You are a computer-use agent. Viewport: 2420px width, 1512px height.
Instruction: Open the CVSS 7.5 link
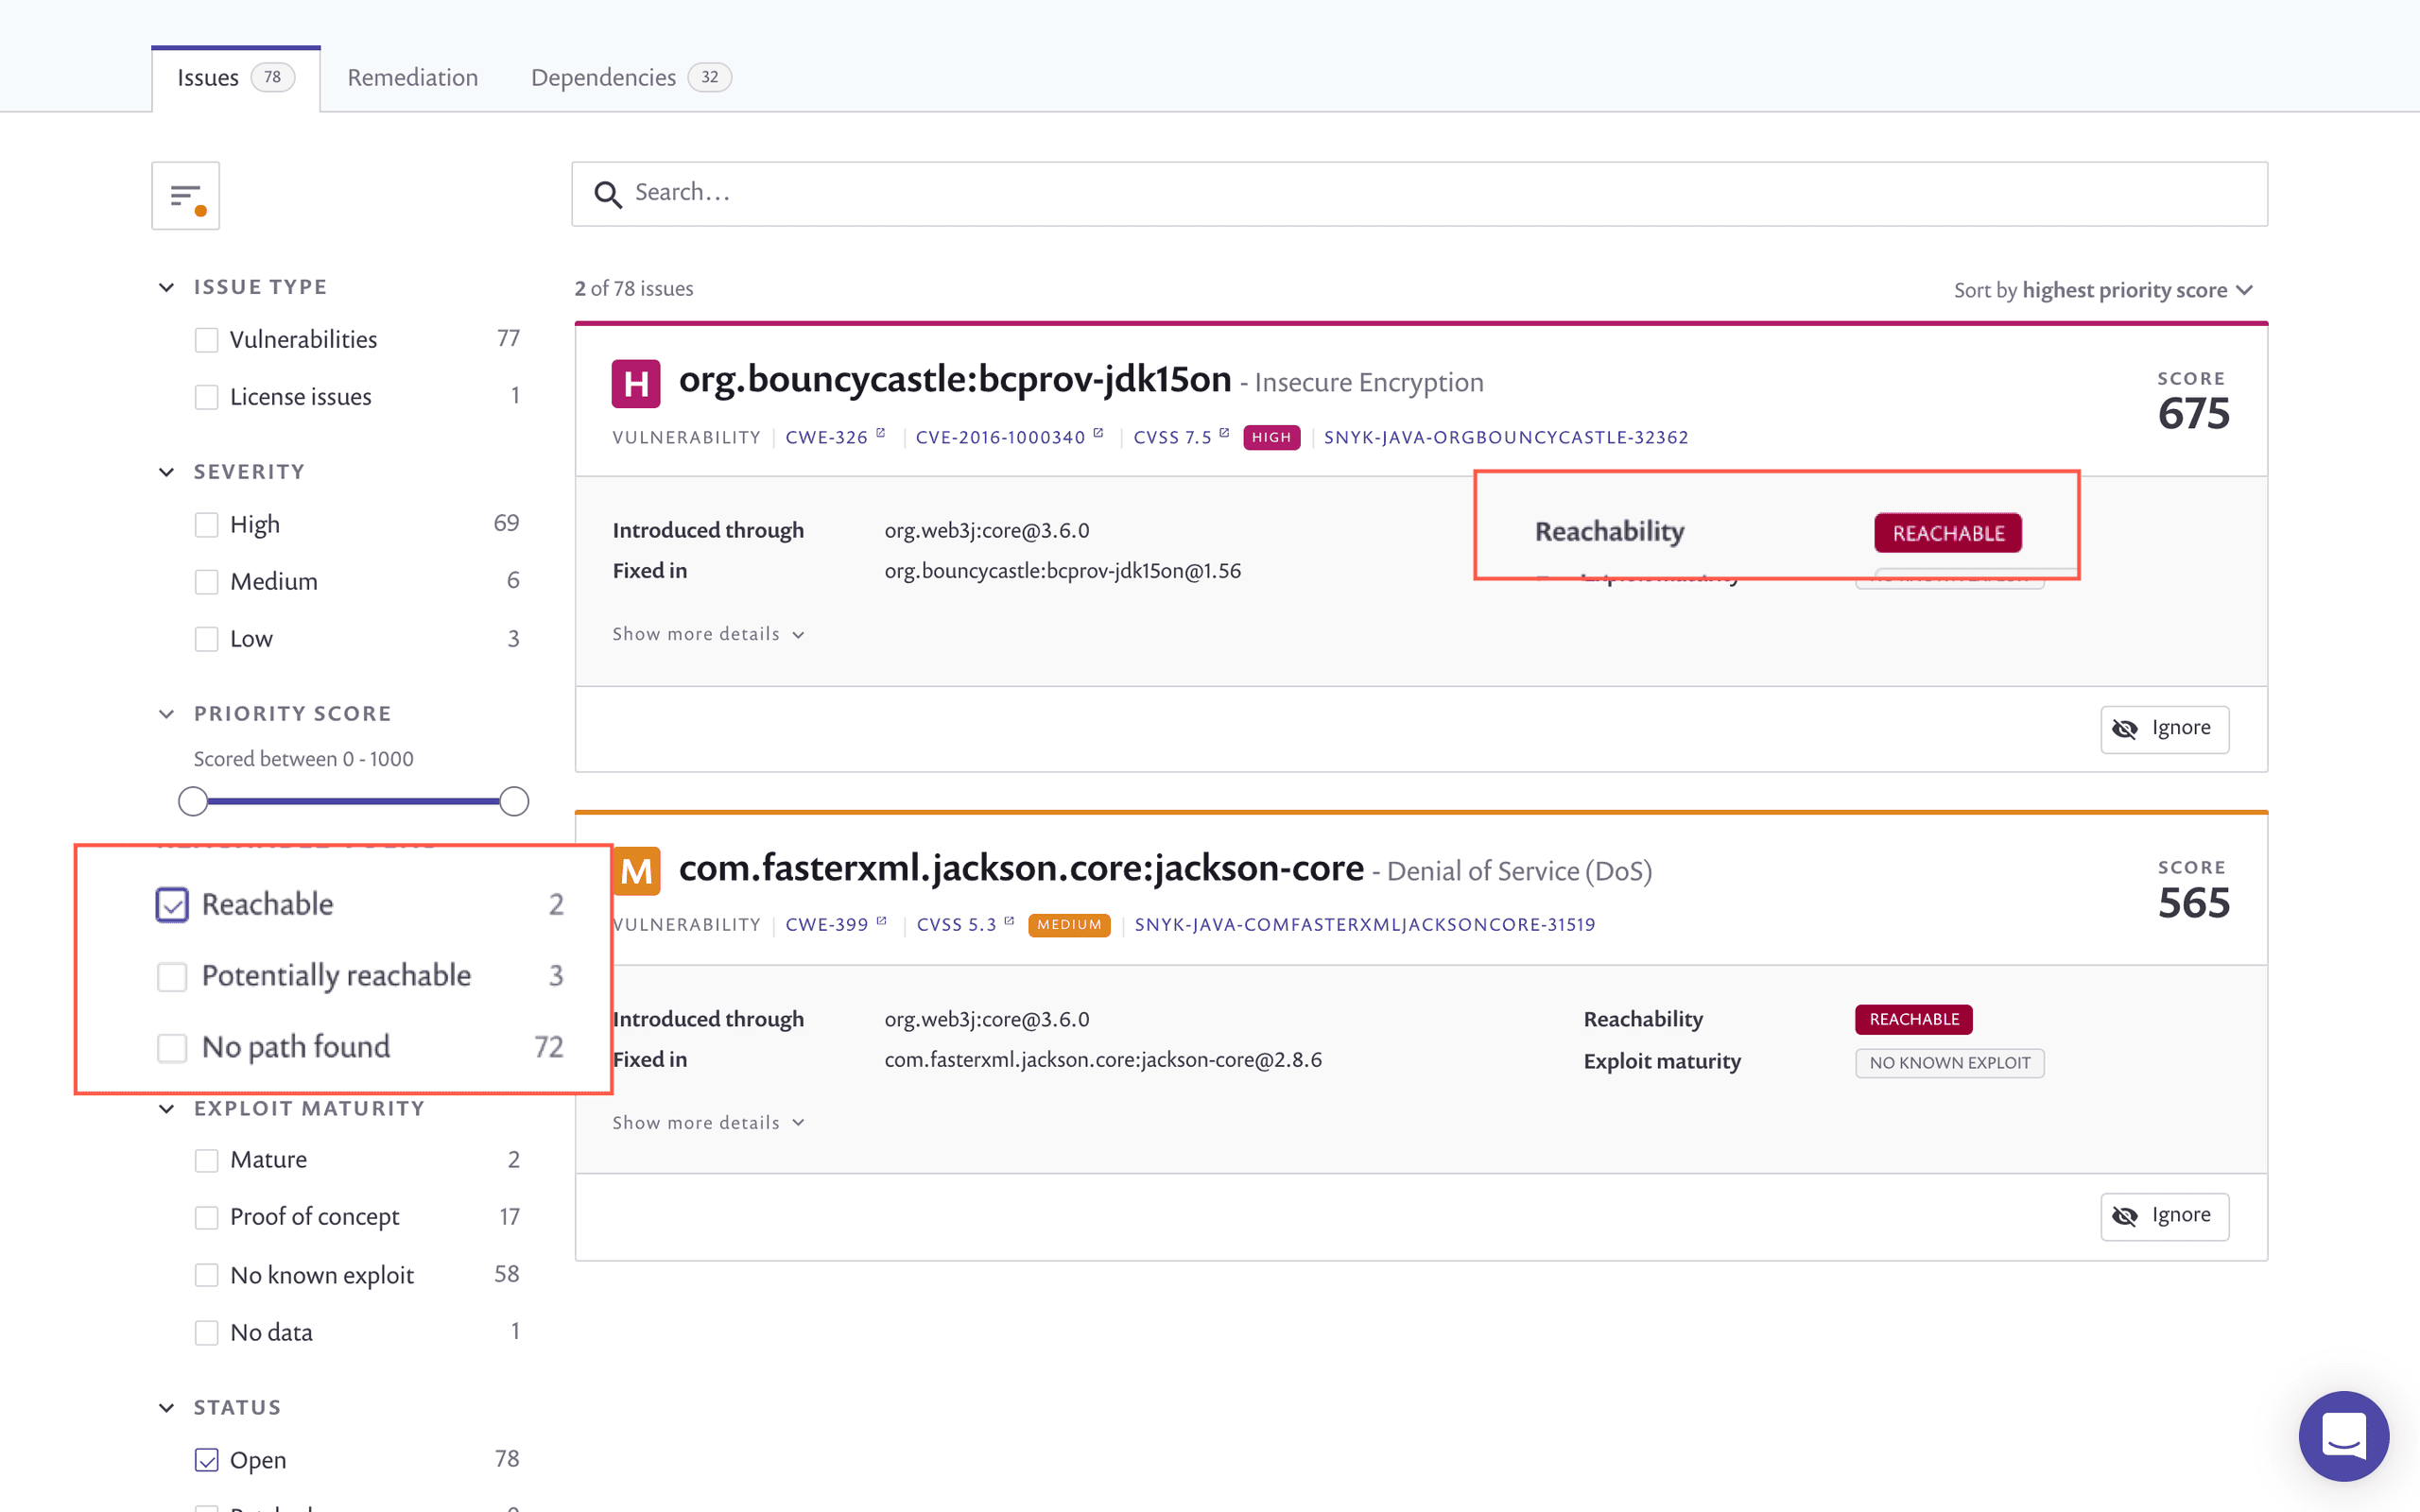(x=1172, y=438)
